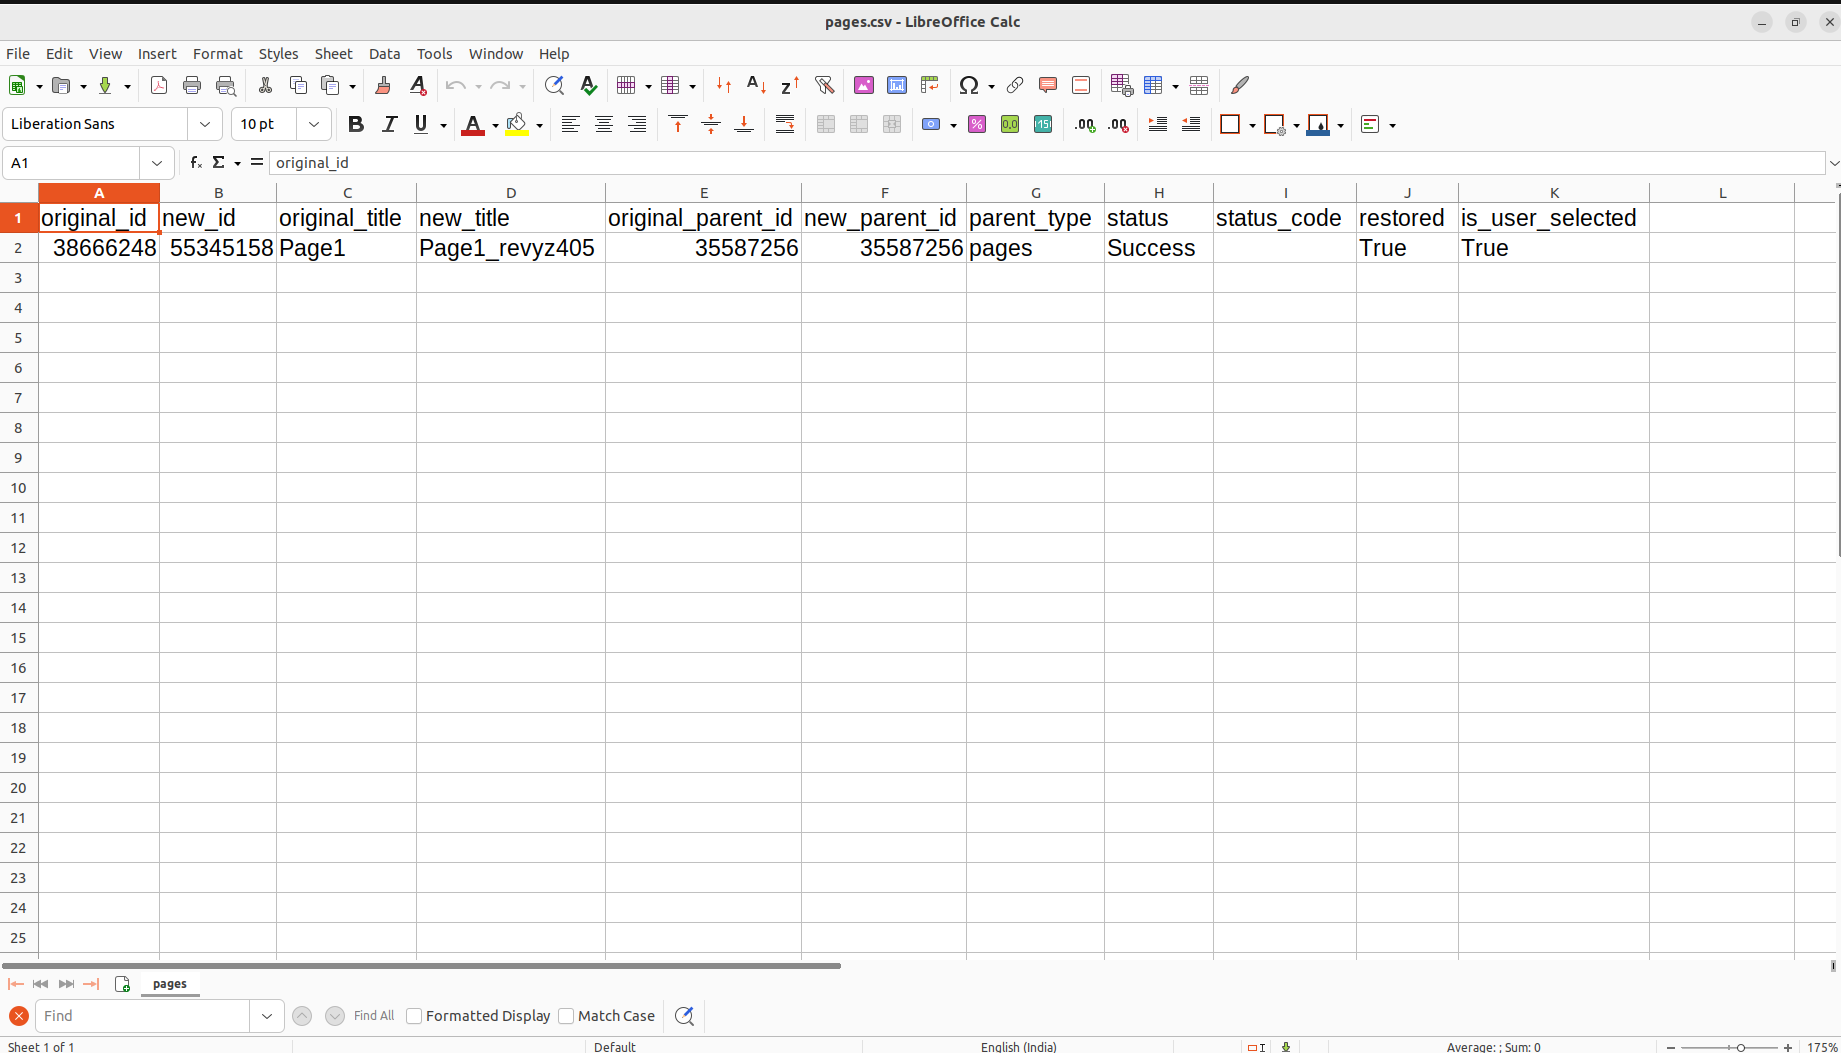Click the Sort Ascending icon

756,86
